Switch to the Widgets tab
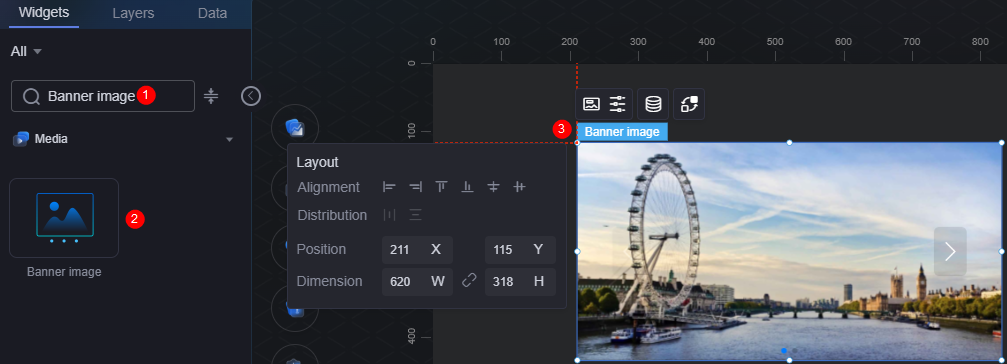Viewport: 1007px width, 364px height. click(x=44, y=13)
